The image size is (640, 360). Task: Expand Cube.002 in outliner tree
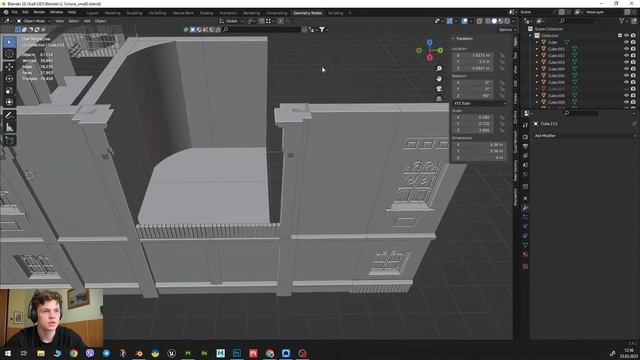click(x=537, y=56)
